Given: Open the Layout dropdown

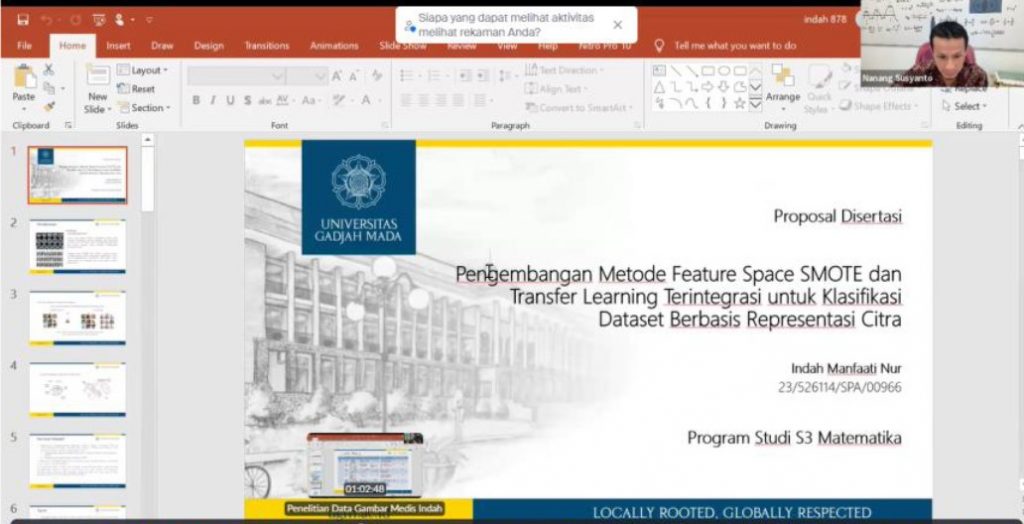Looking at the screenshot, I should click(142, 70).
